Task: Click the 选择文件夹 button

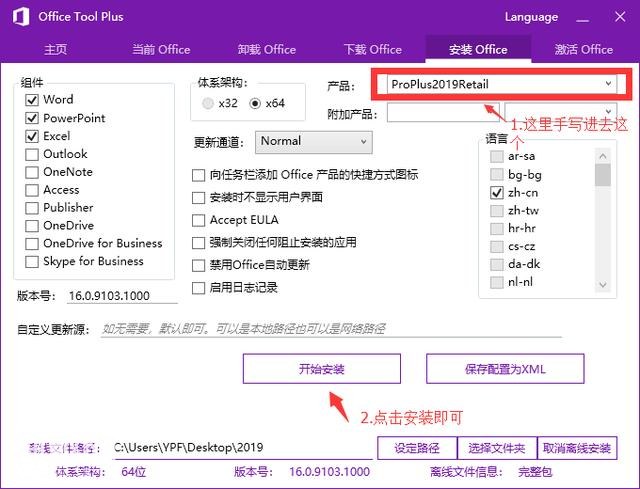Action: [x=497, y=448]
